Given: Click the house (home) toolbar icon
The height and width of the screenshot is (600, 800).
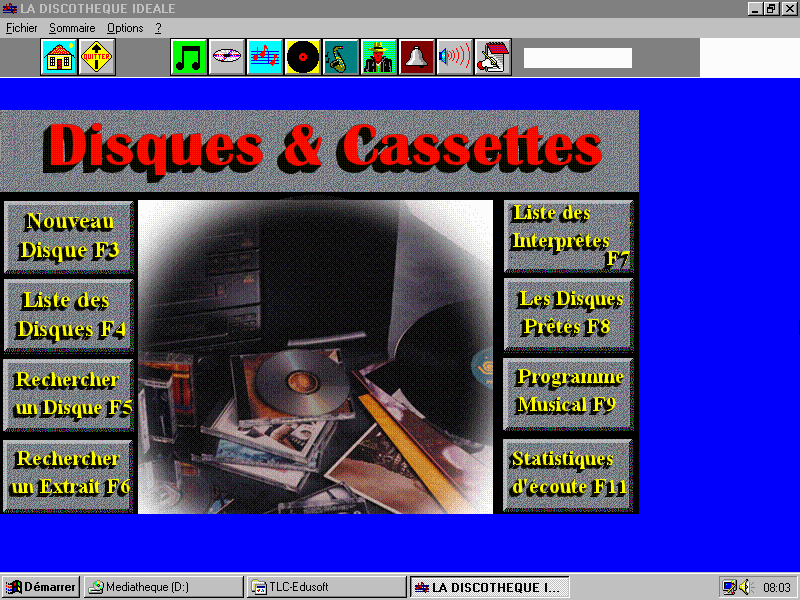Looking at the screenshot, I should [x=59, y=58].
